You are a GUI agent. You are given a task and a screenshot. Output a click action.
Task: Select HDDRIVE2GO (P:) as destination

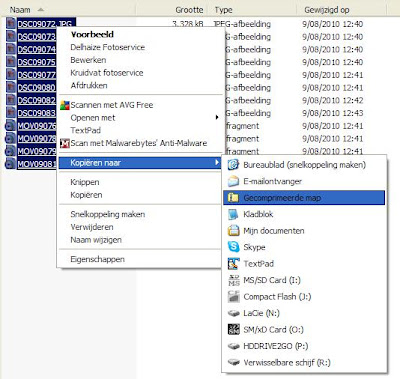304,346
